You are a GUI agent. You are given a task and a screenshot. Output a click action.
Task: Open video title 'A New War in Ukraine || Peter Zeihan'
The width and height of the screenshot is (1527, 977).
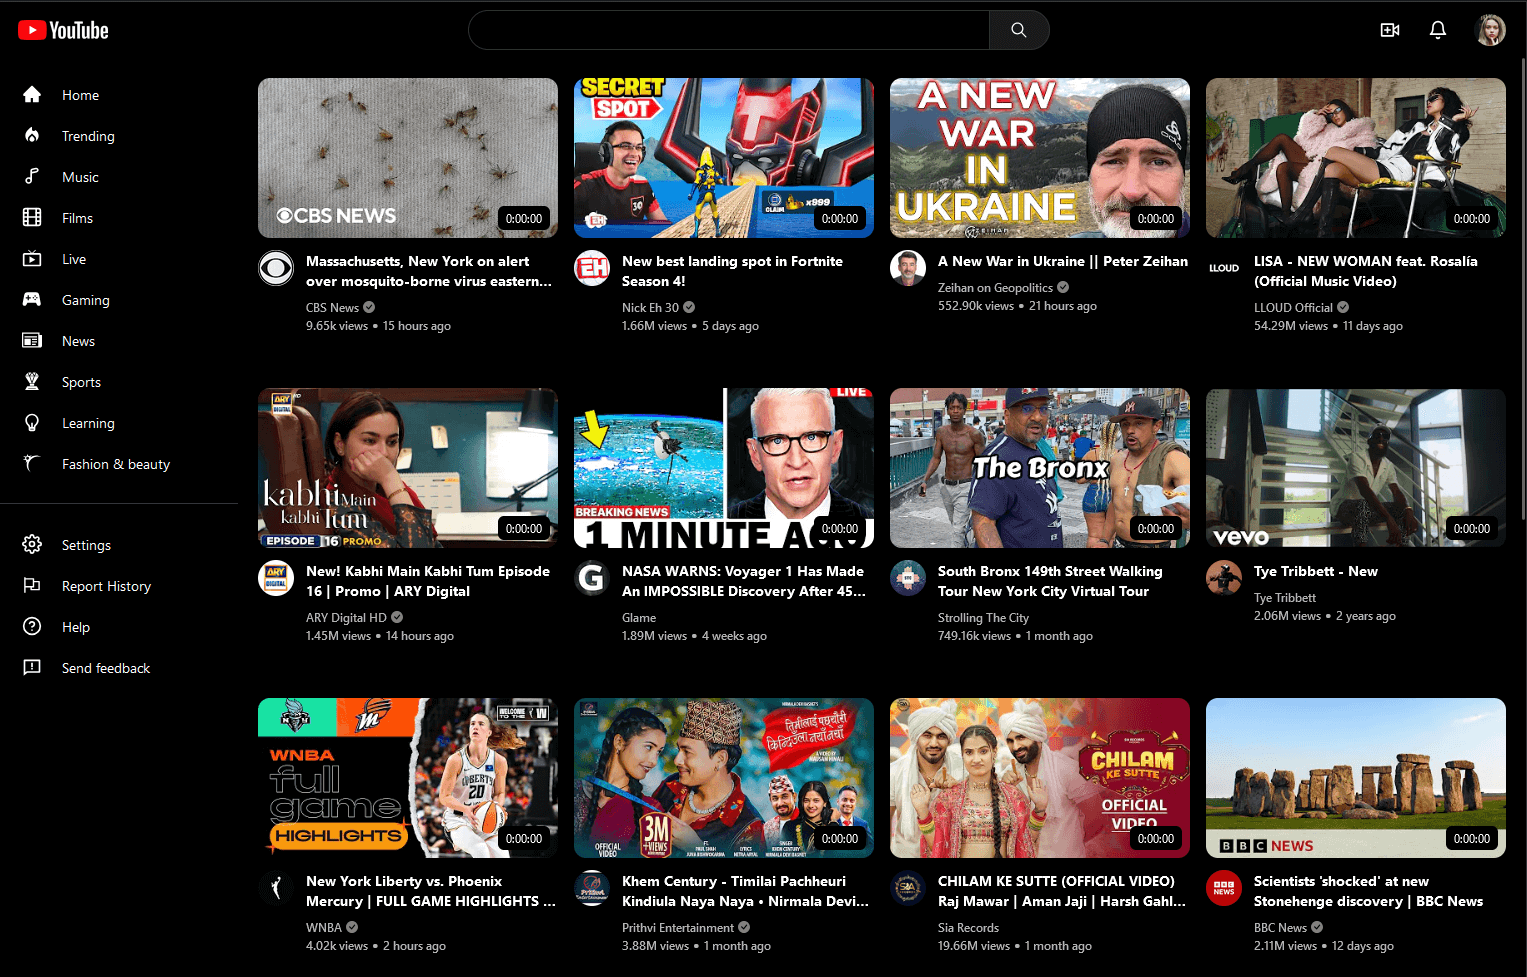click(1063, 261)
